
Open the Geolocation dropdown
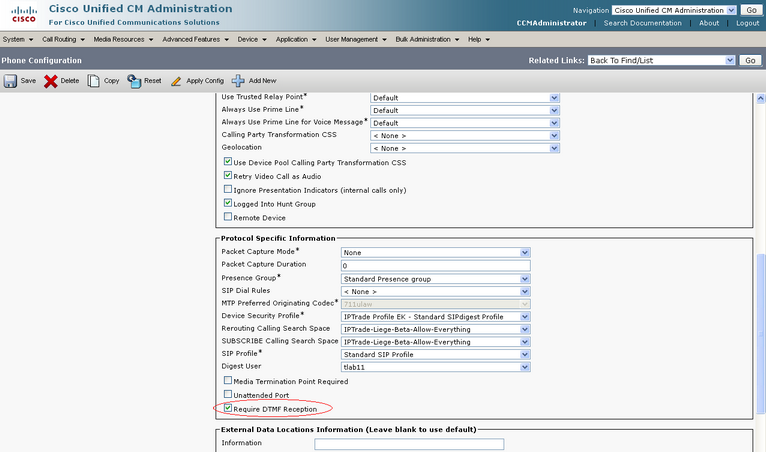(x=465, y=148)
